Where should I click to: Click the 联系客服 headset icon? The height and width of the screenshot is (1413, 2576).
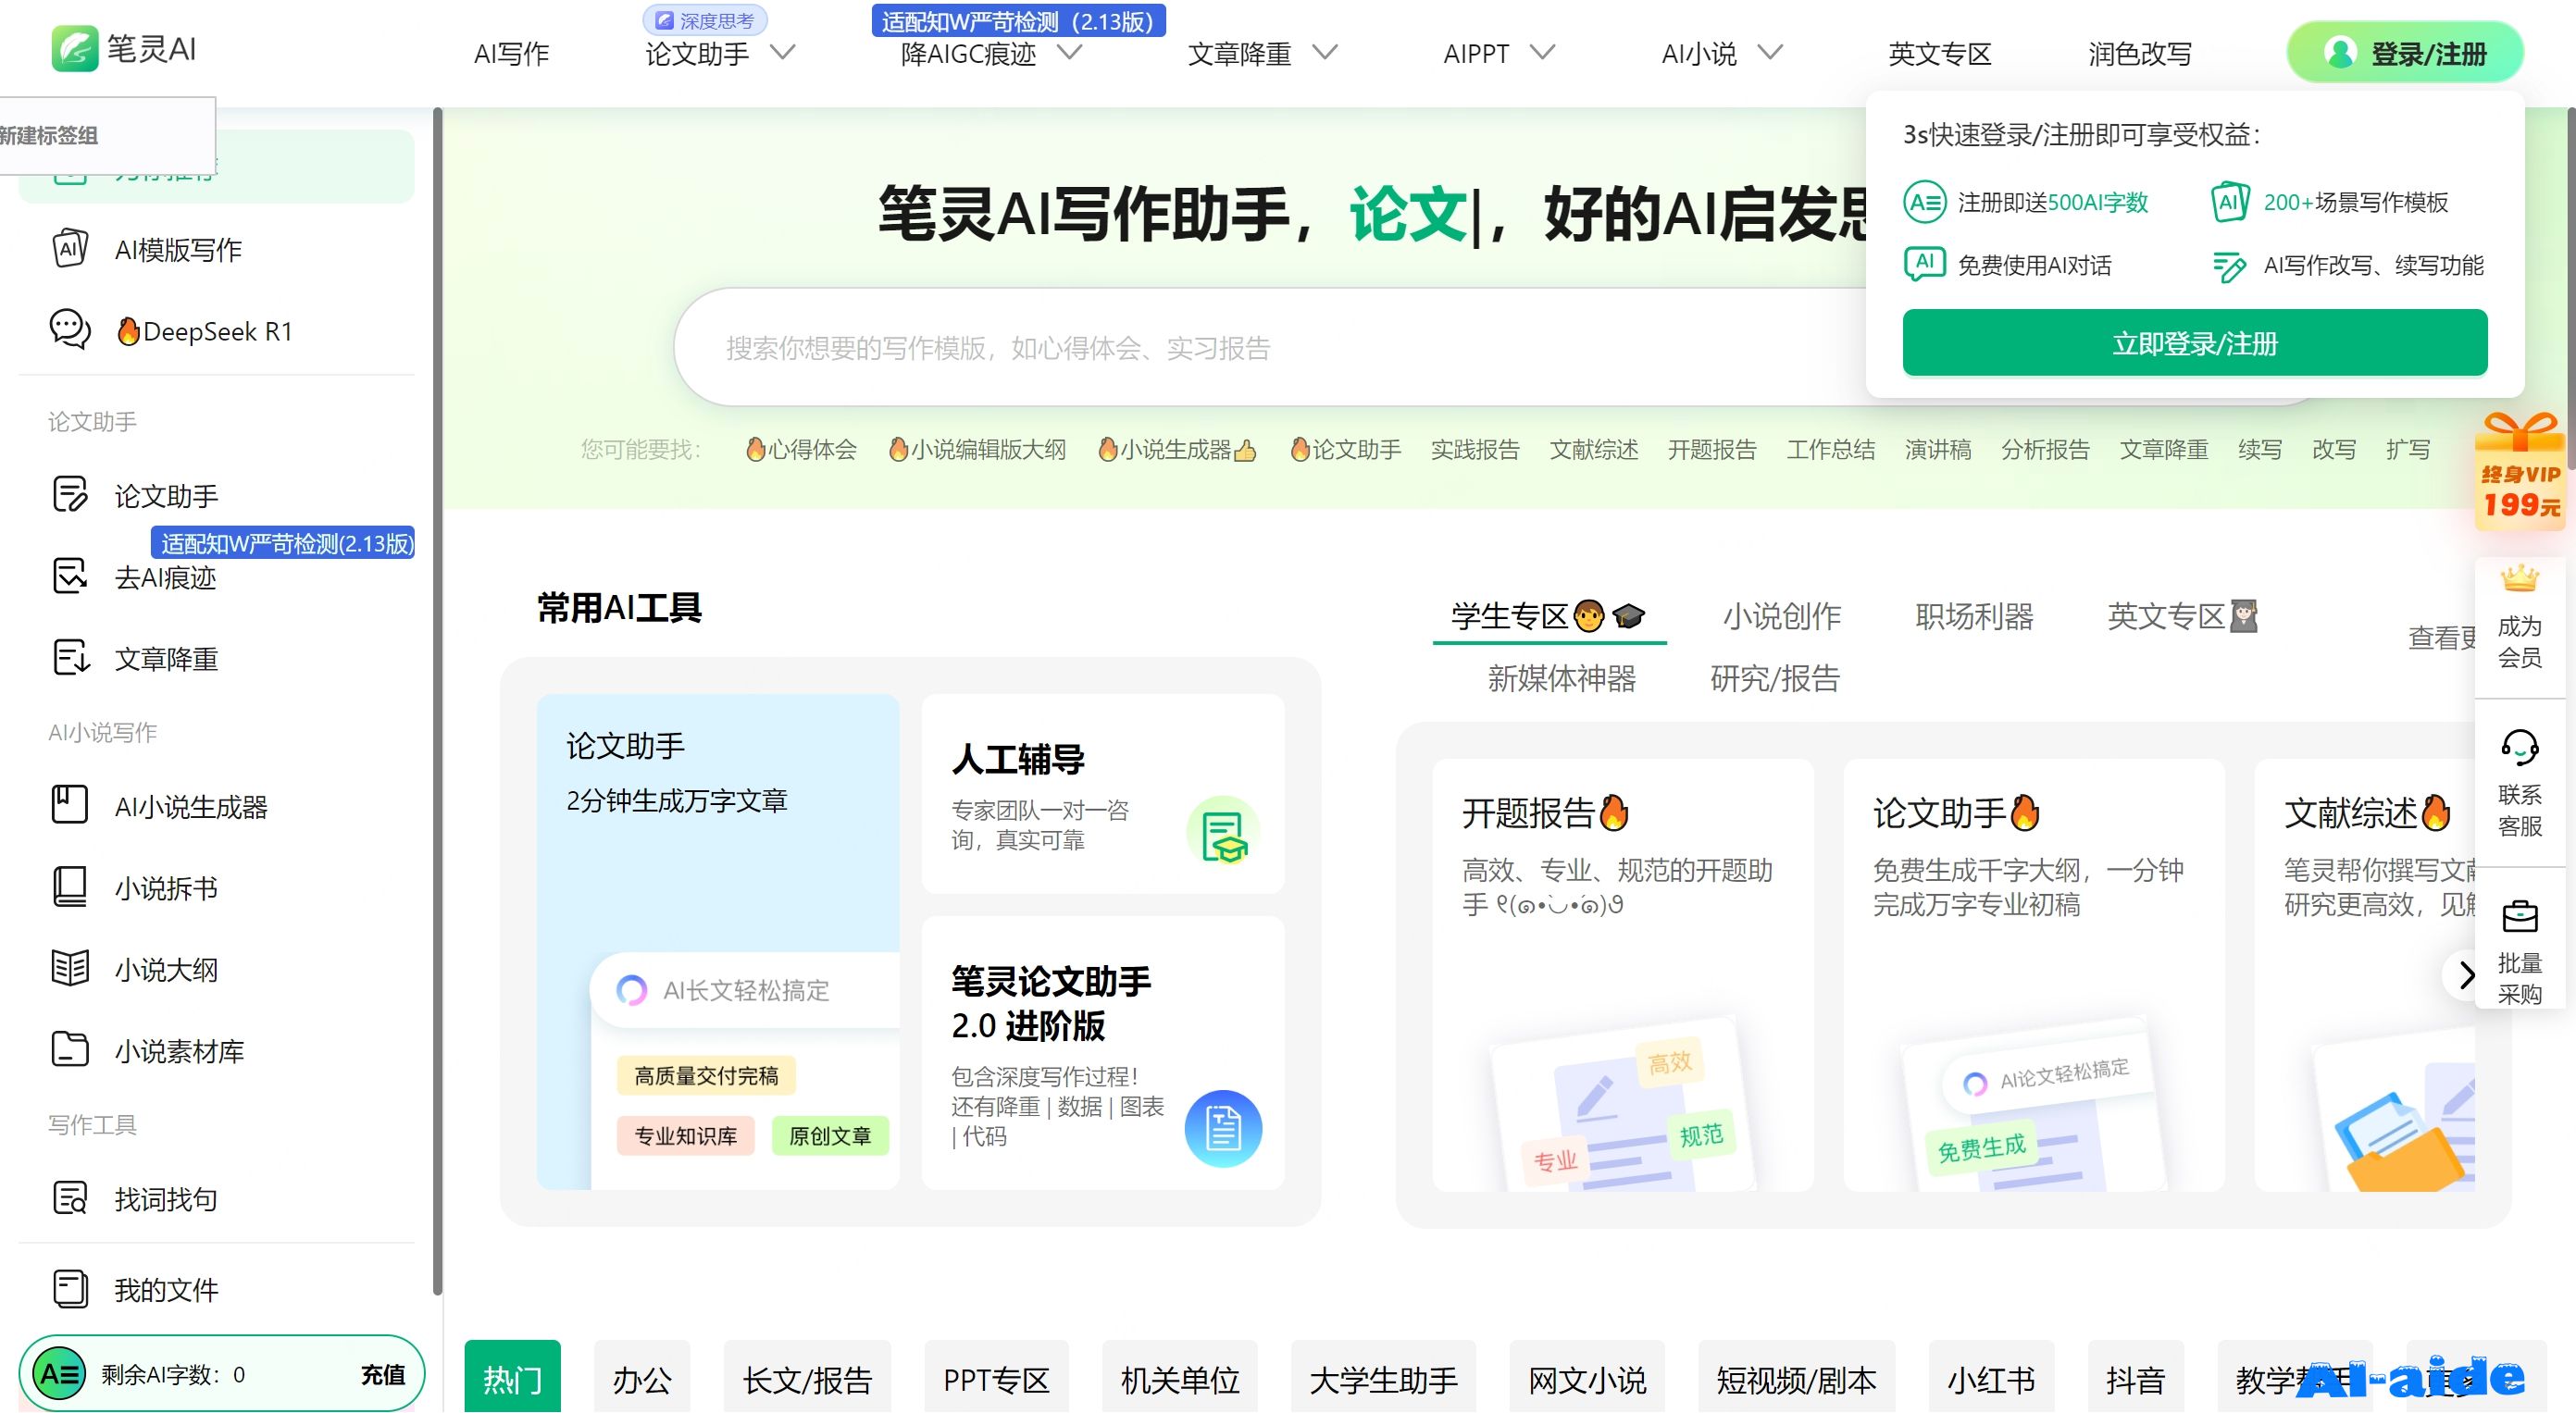pyautogui.click(x=2519, y=747)
